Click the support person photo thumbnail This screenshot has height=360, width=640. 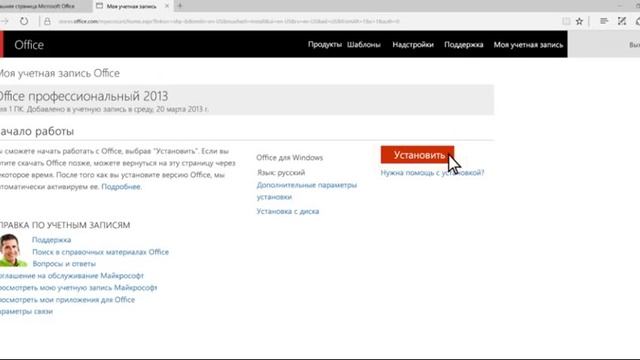(x=13, y=250)
